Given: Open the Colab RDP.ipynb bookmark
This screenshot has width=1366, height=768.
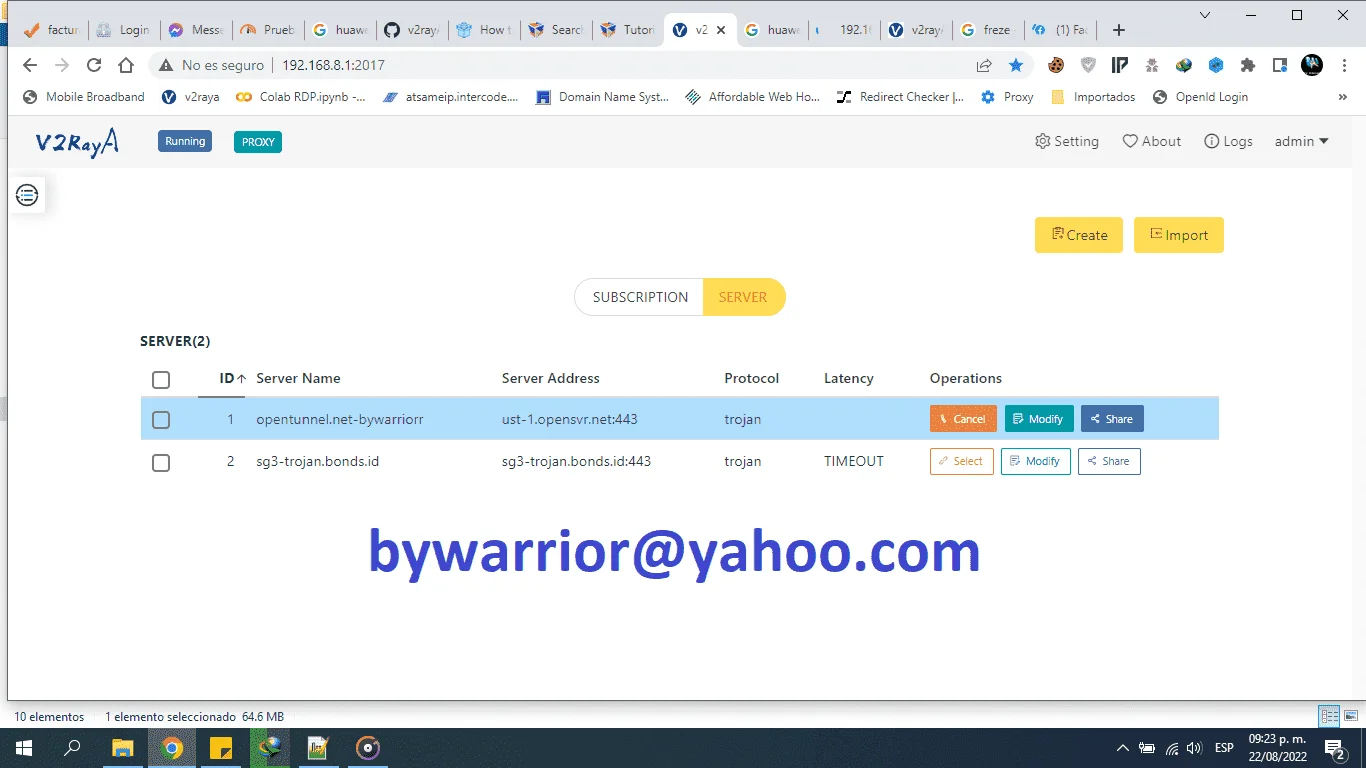Looking at the screenshot, I should 301,97.
